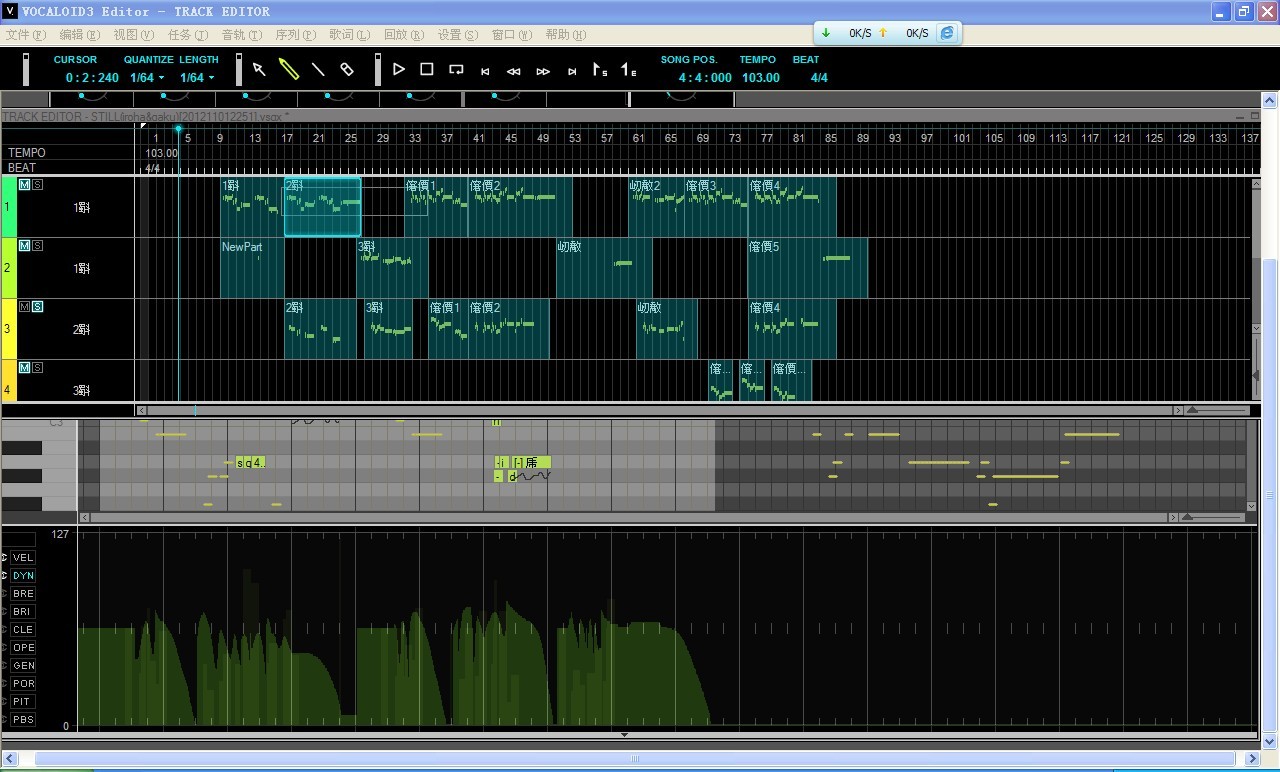Open the 音轨(T) menu
The height and width of the screenshot is (772, 1280).
tap(242, 35)
